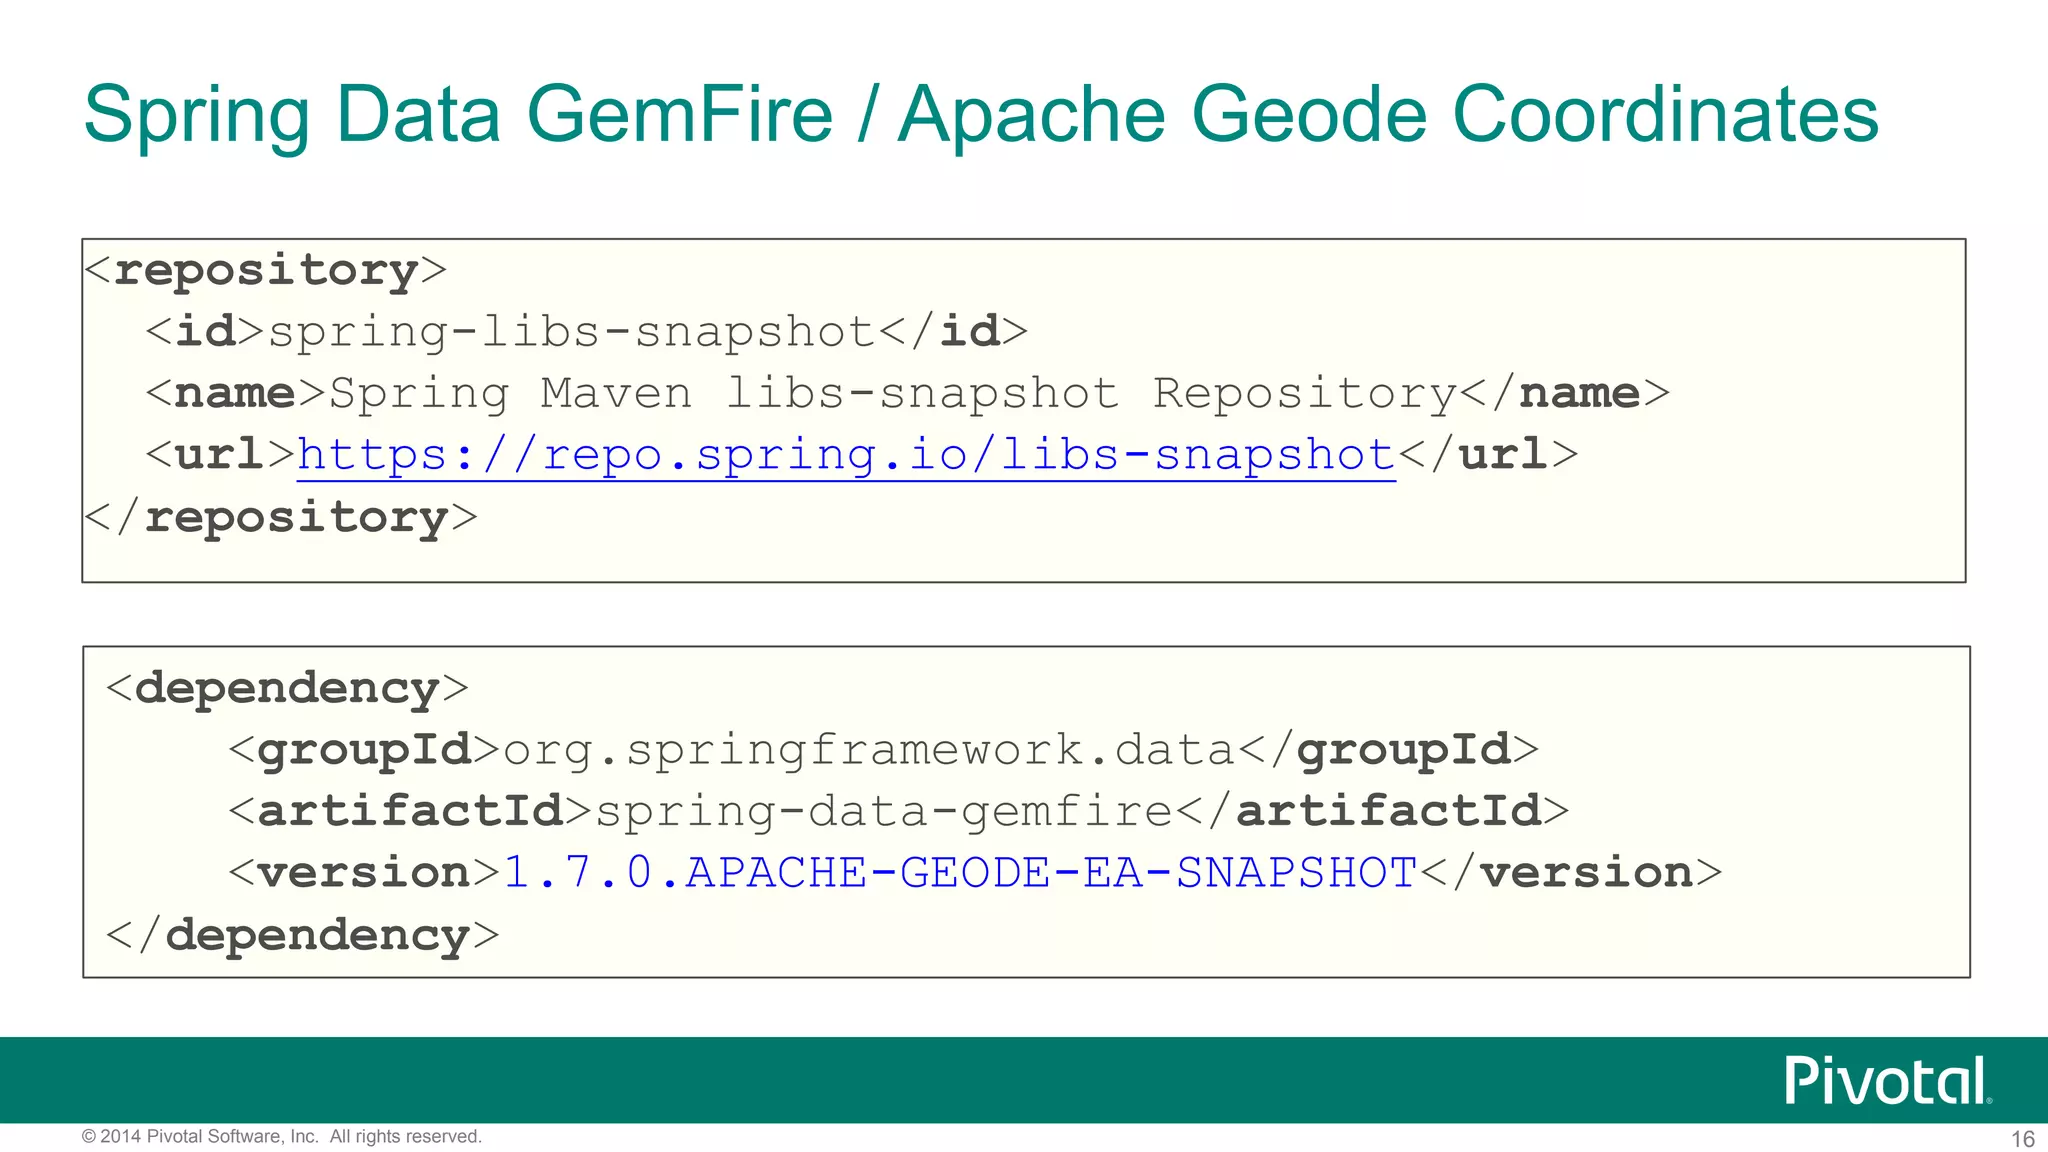Click the closing </repository> tag

click(x=280, y=517)
